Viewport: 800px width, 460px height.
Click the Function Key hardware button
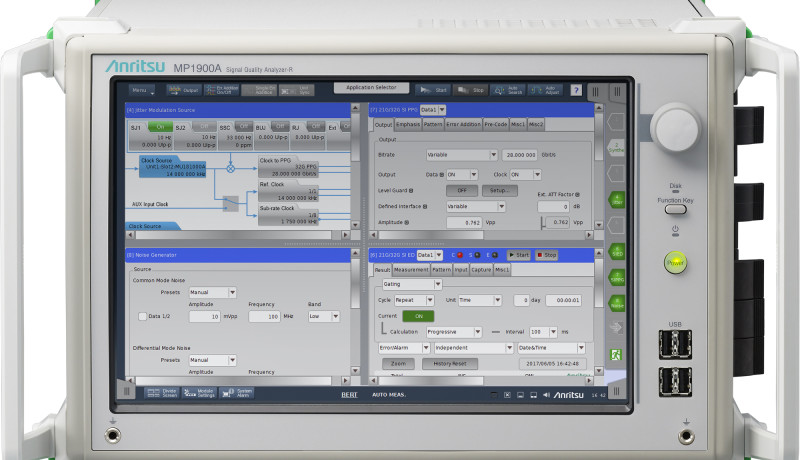676,209
